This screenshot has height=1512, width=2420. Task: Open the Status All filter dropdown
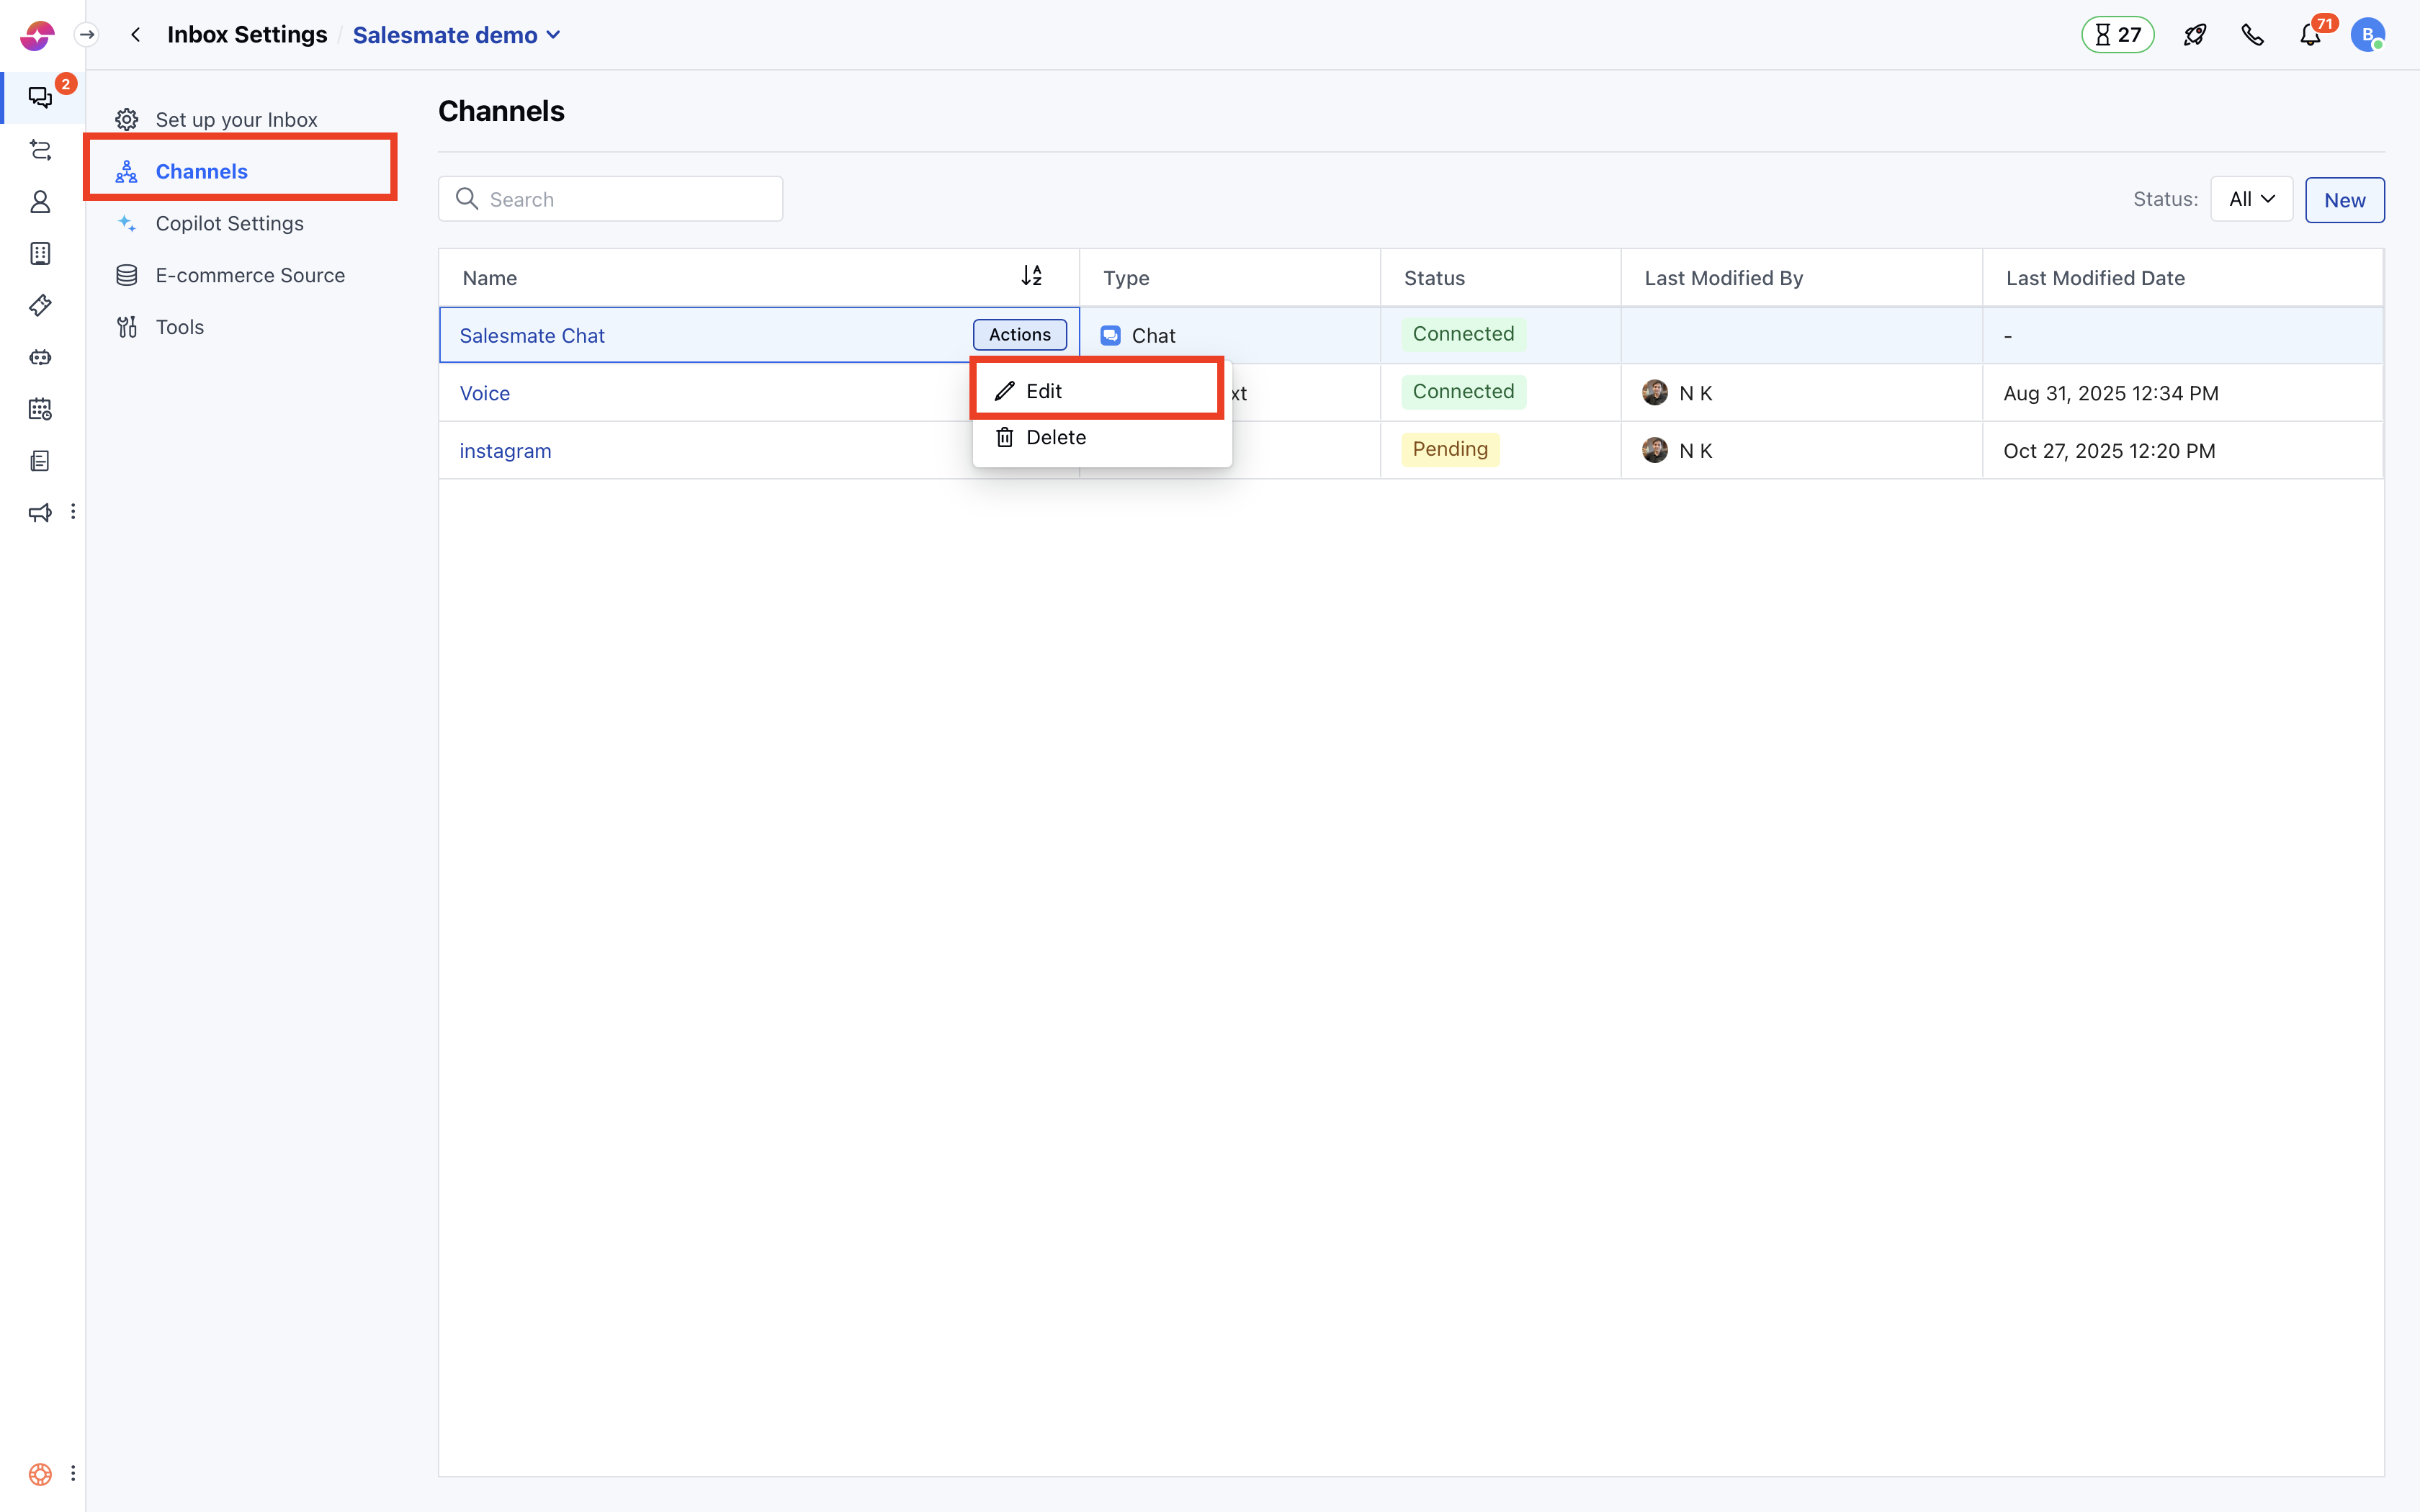2251,199
